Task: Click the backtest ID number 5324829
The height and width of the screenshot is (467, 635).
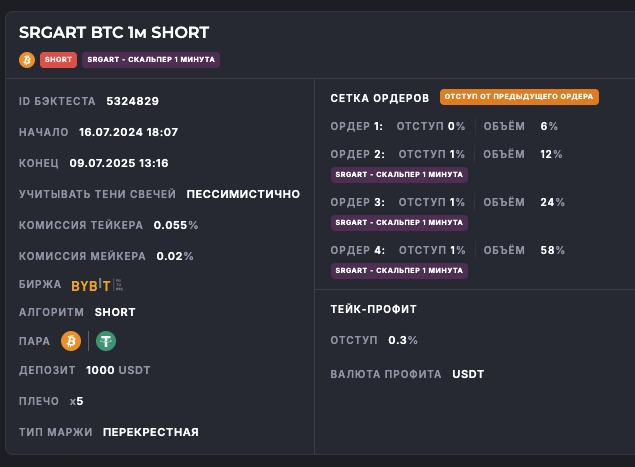Action: point(132,101)
